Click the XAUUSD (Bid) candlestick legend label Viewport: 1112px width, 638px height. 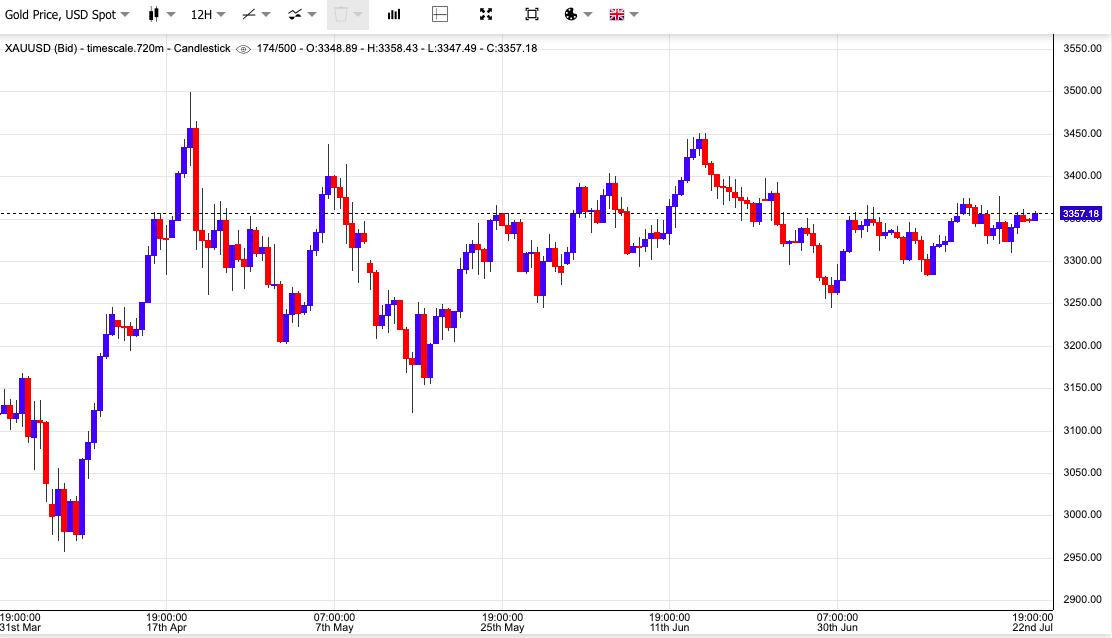[118, 48]
